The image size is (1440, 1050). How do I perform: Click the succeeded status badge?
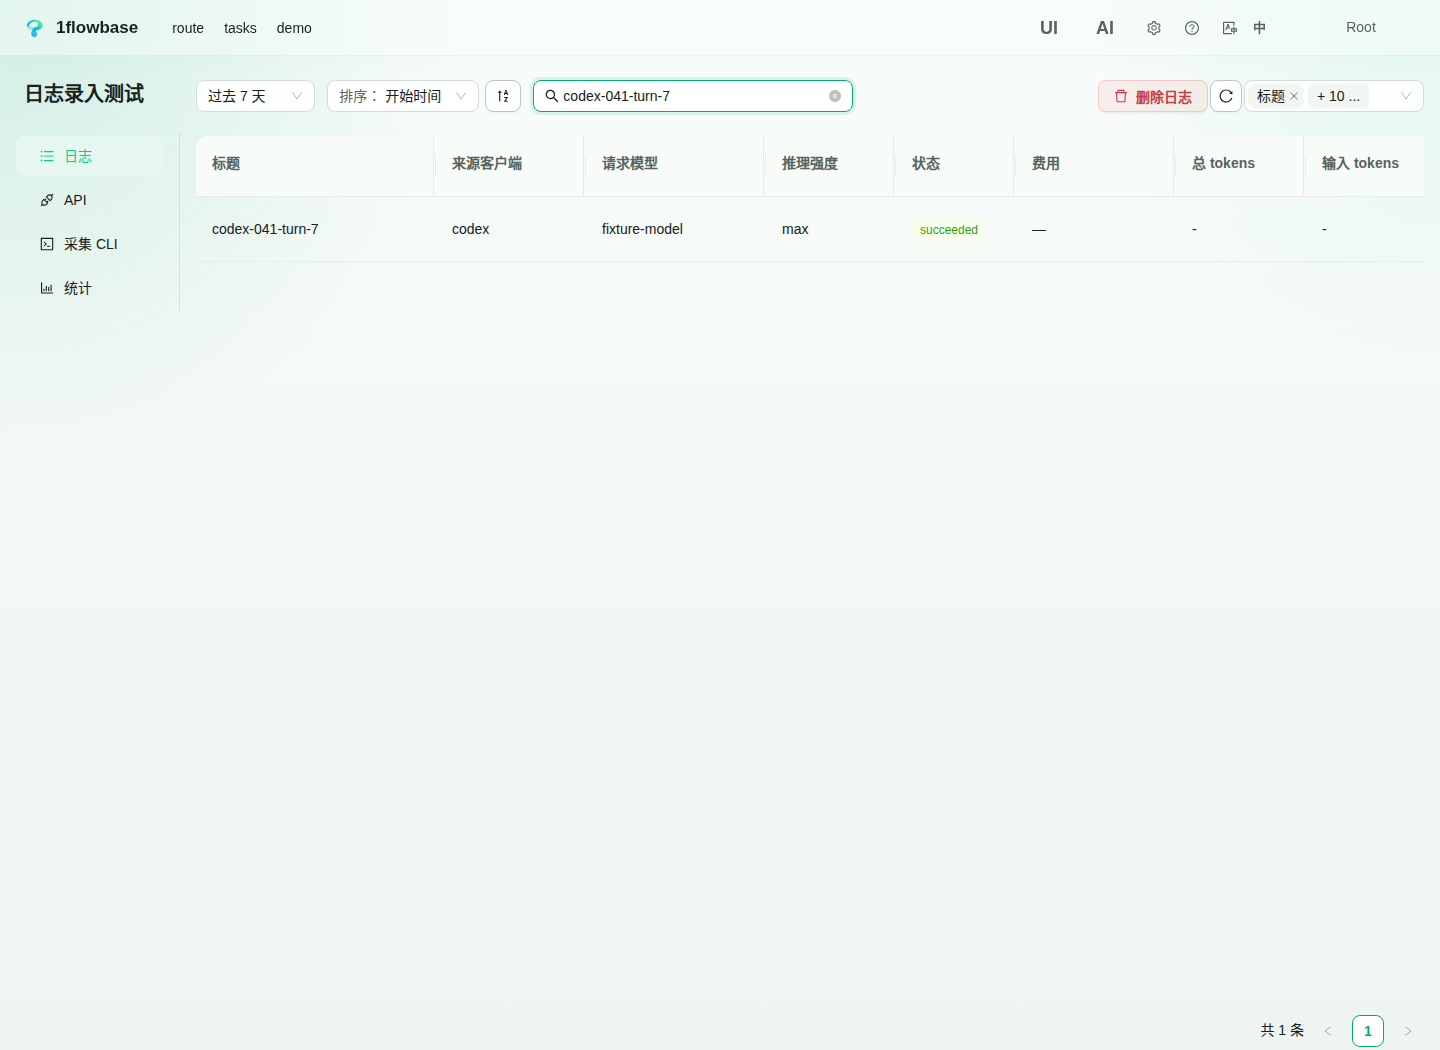949,230
